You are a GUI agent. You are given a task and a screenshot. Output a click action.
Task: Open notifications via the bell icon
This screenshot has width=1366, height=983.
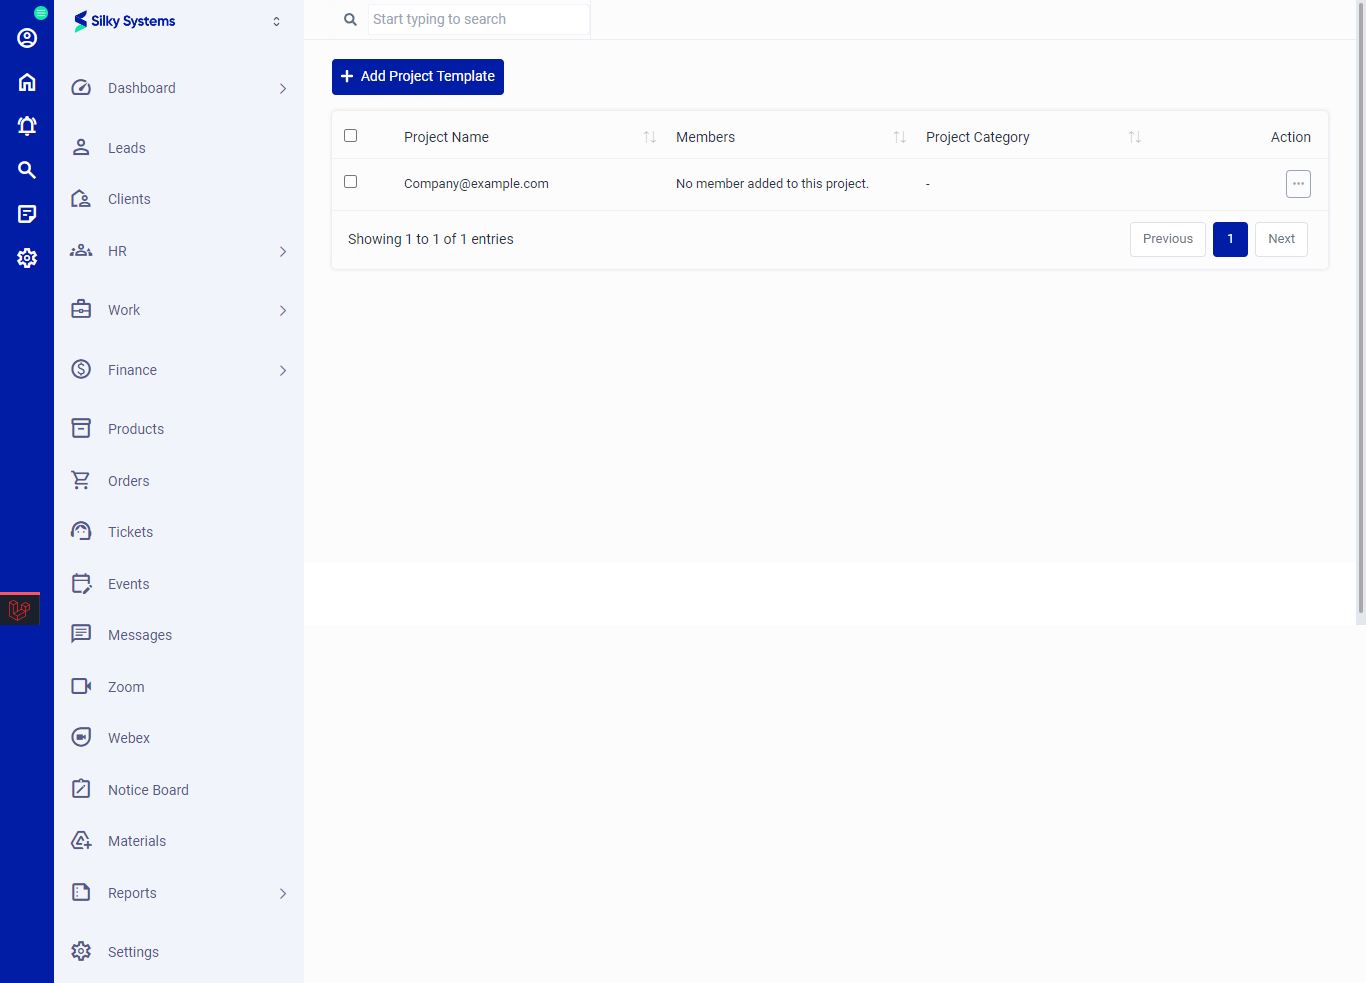[27, 125]
